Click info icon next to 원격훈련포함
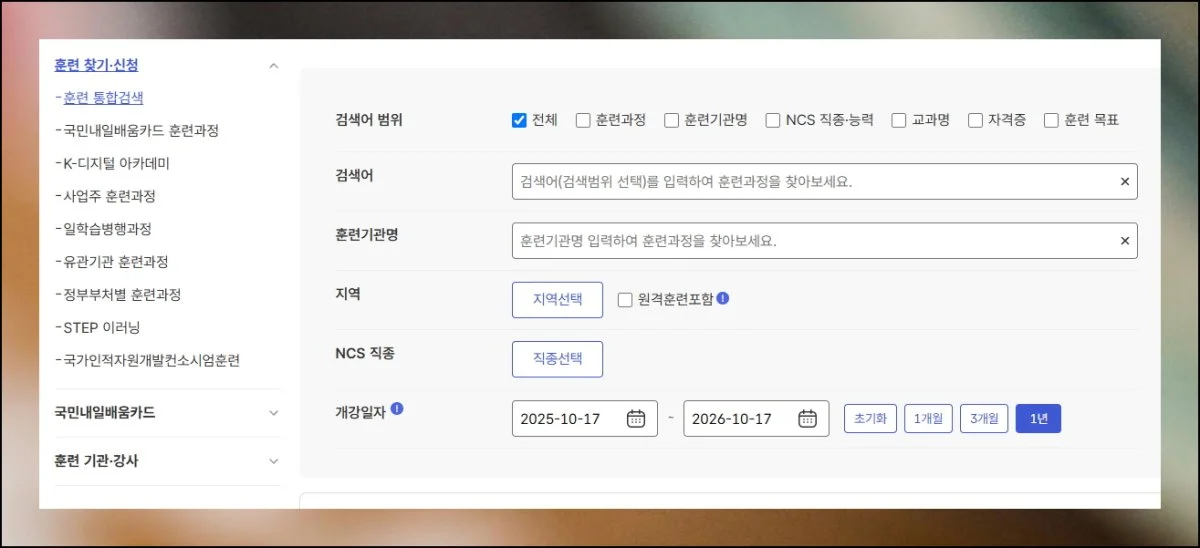Screen dimensions: 1200x548 pos(723,298)
